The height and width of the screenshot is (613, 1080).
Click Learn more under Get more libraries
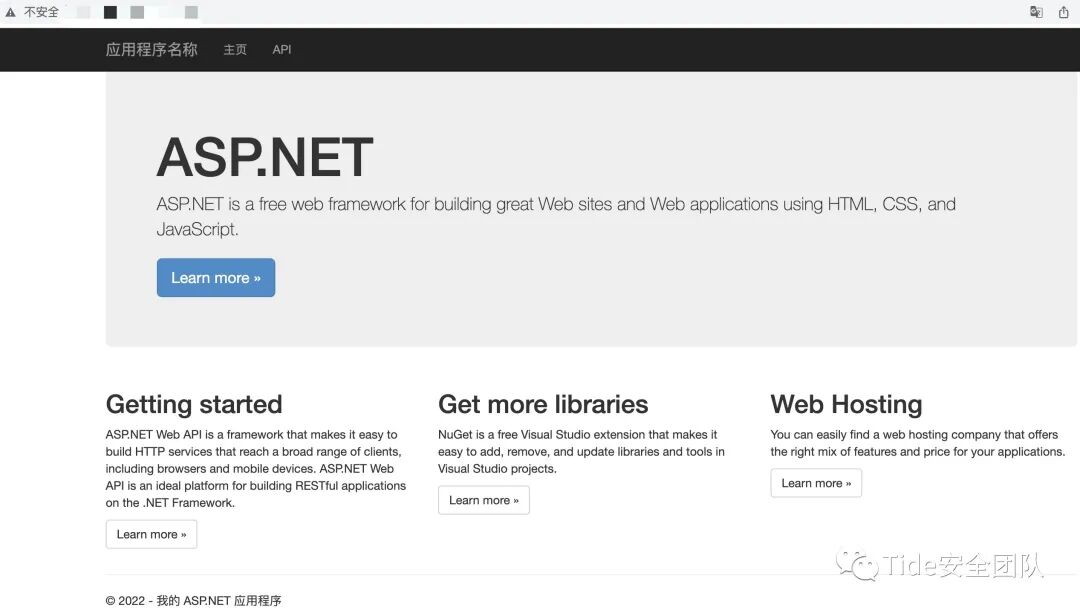(484, 500)
